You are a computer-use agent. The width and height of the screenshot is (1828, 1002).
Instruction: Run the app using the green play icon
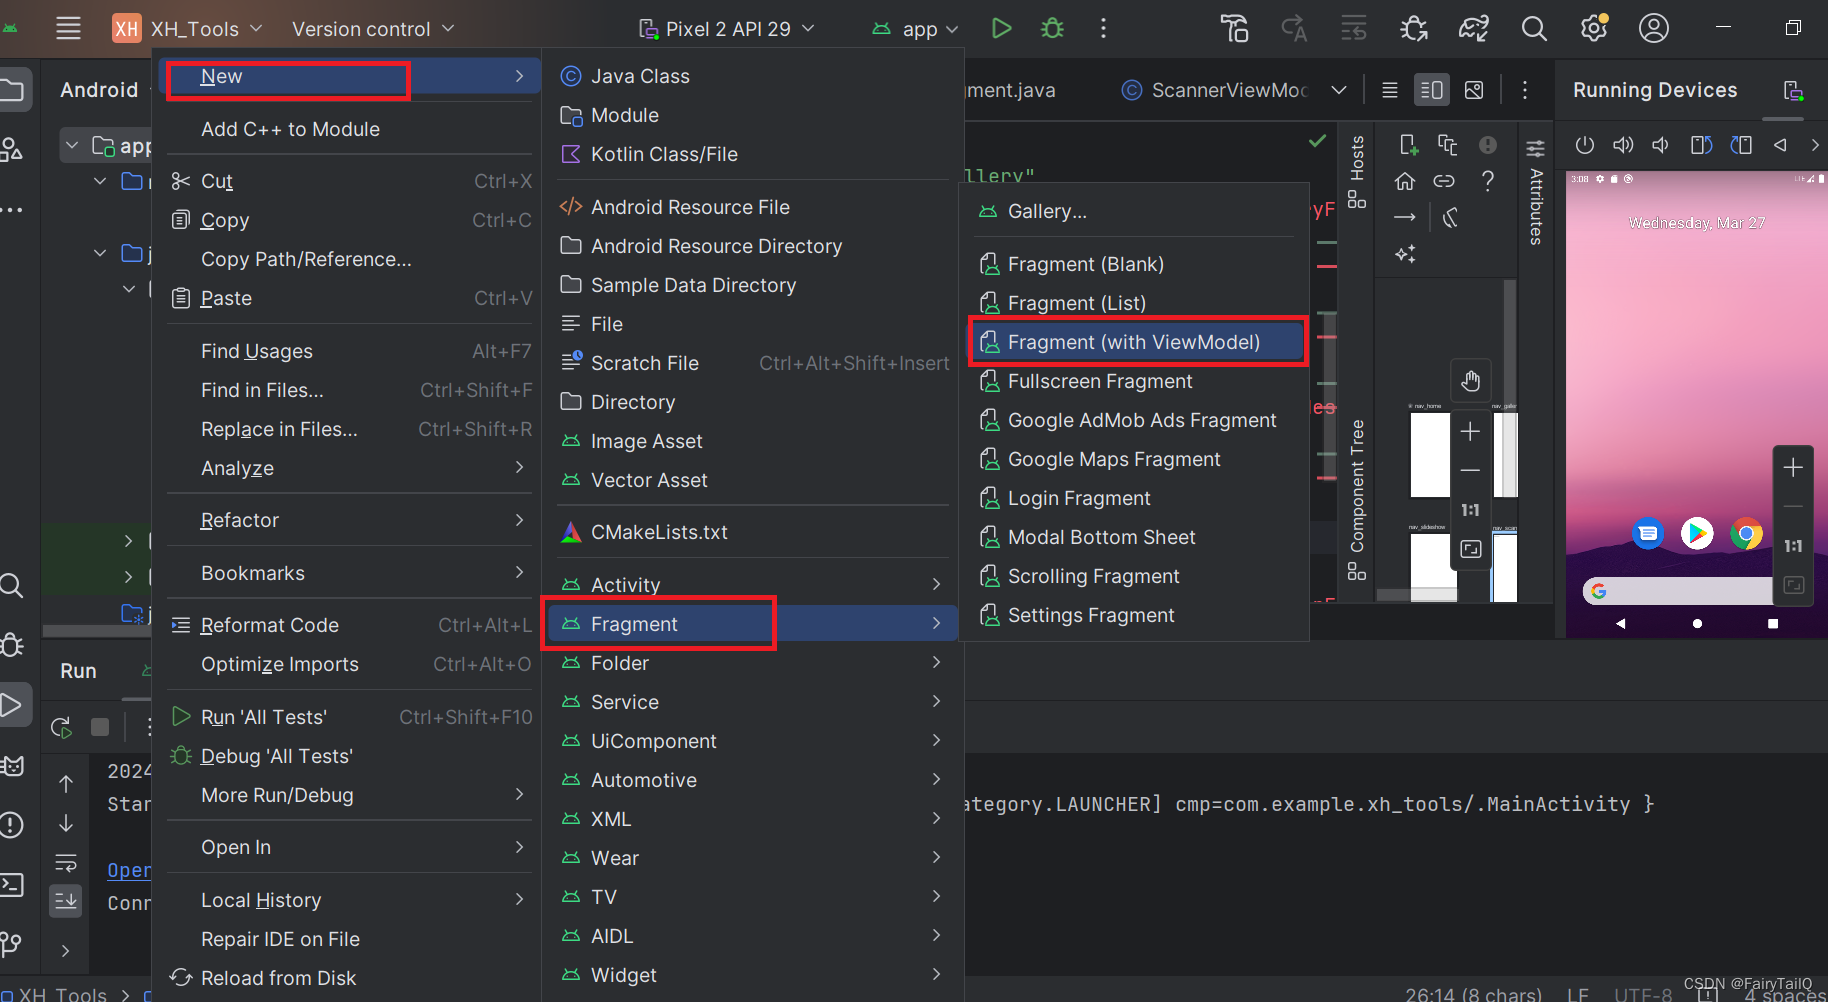point(1002,28)
